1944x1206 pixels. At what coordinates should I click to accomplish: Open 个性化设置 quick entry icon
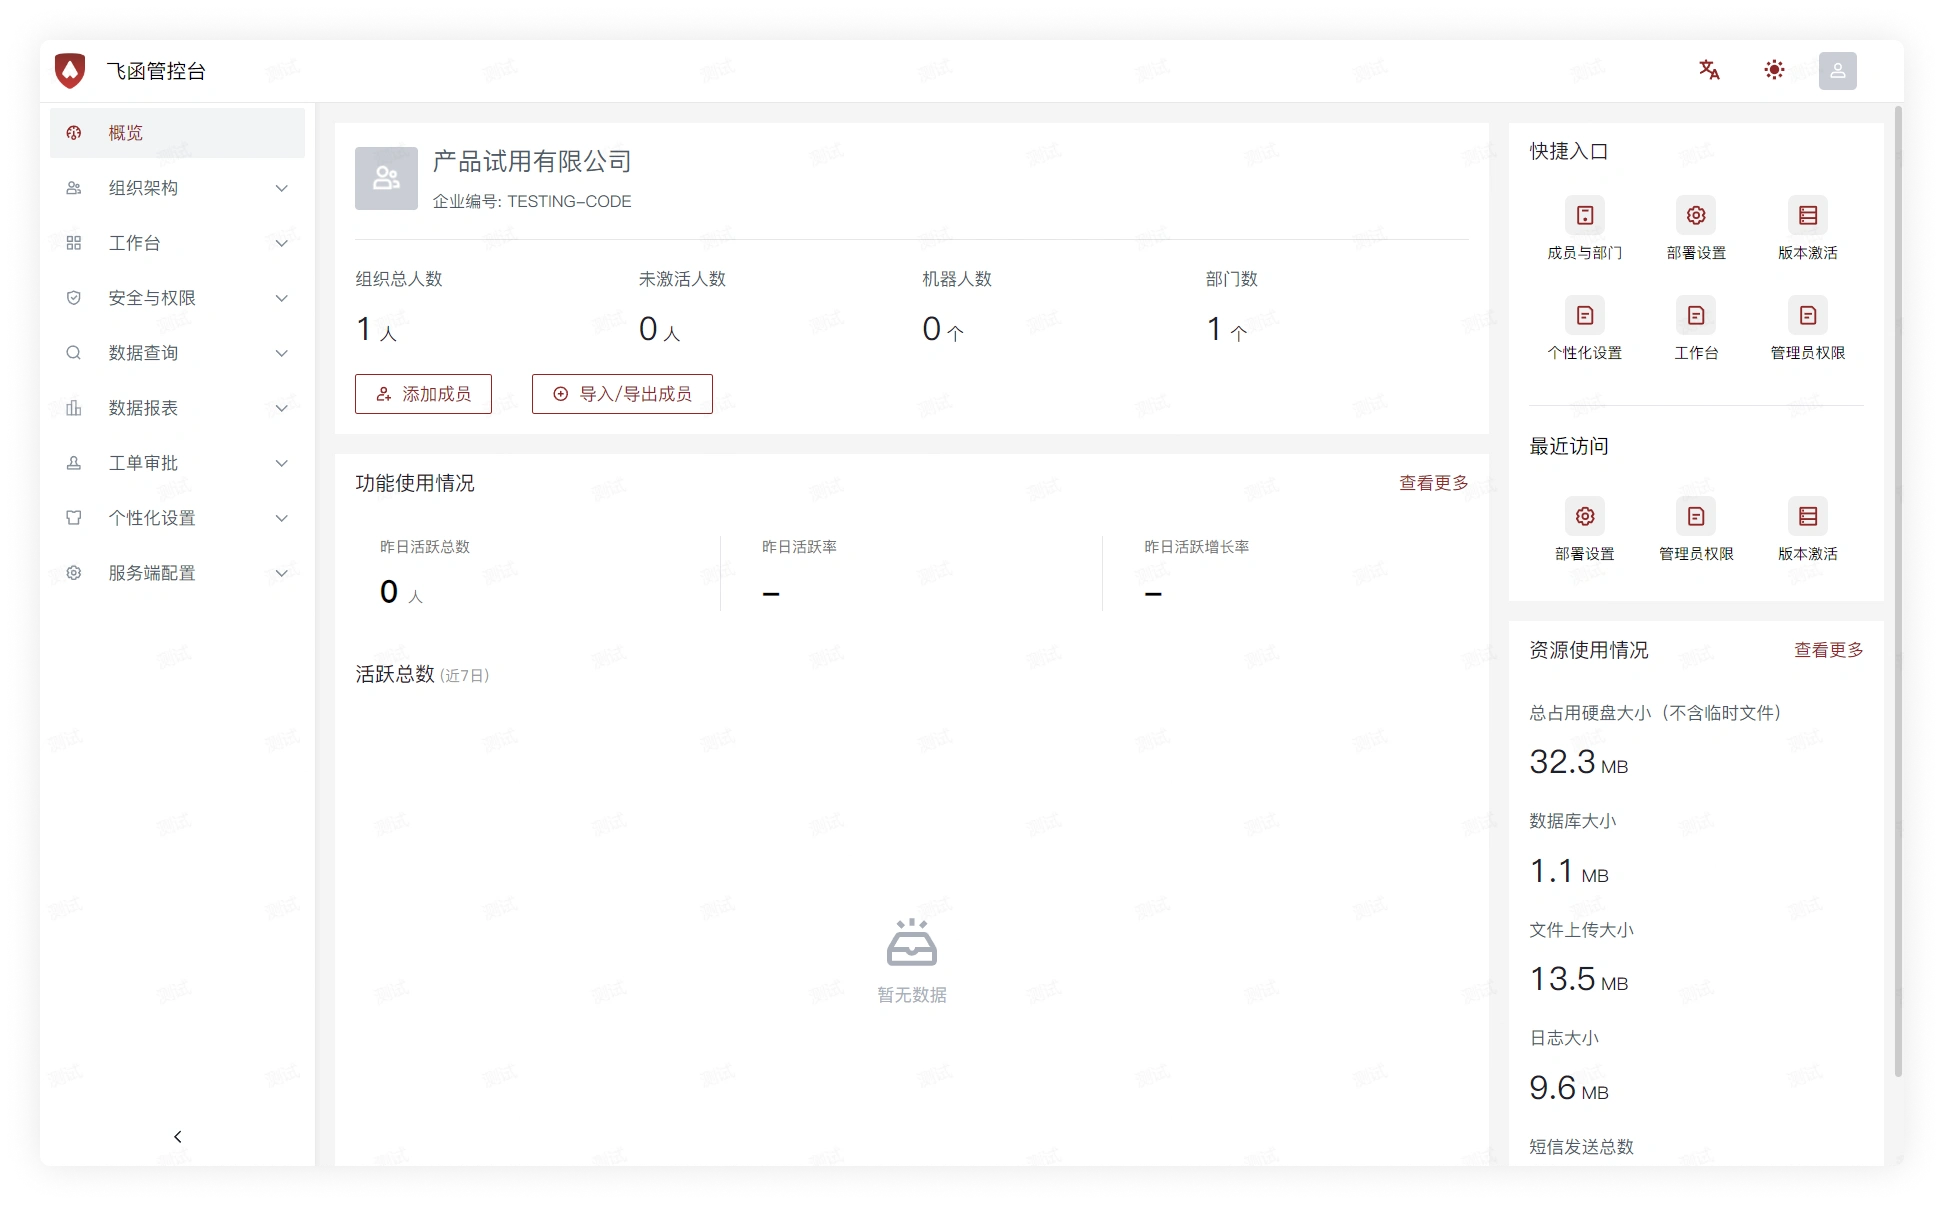pyautogui.click(x=1585, y=316)
